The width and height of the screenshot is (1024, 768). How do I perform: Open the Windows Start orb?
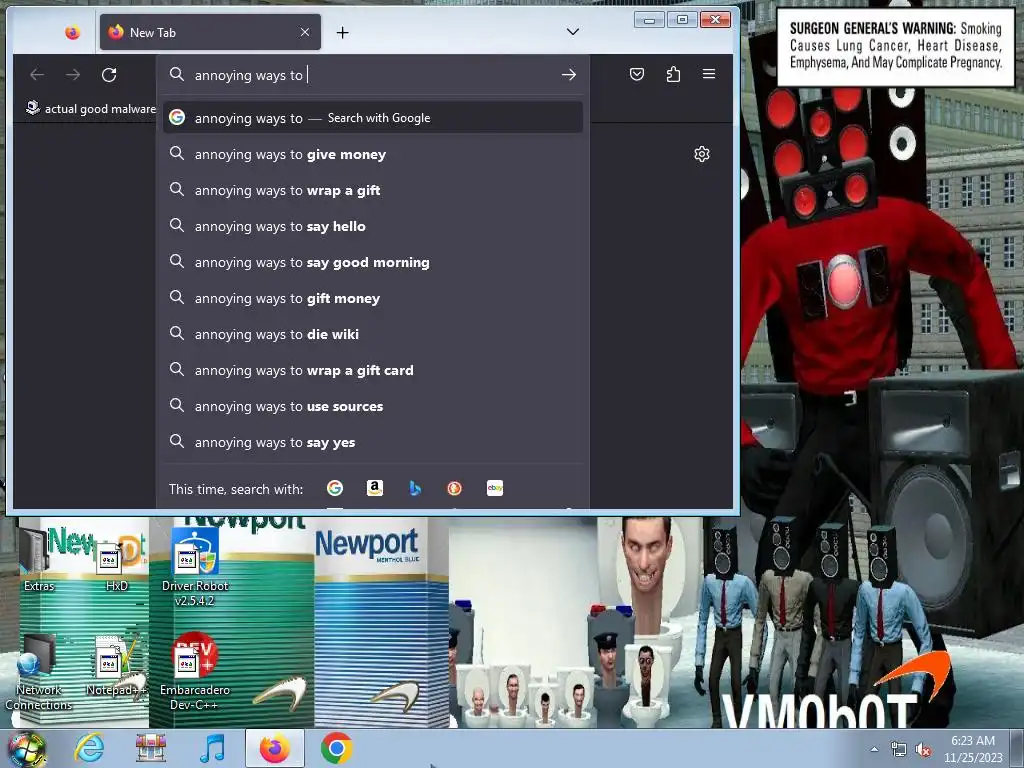(x=26, y=749)
